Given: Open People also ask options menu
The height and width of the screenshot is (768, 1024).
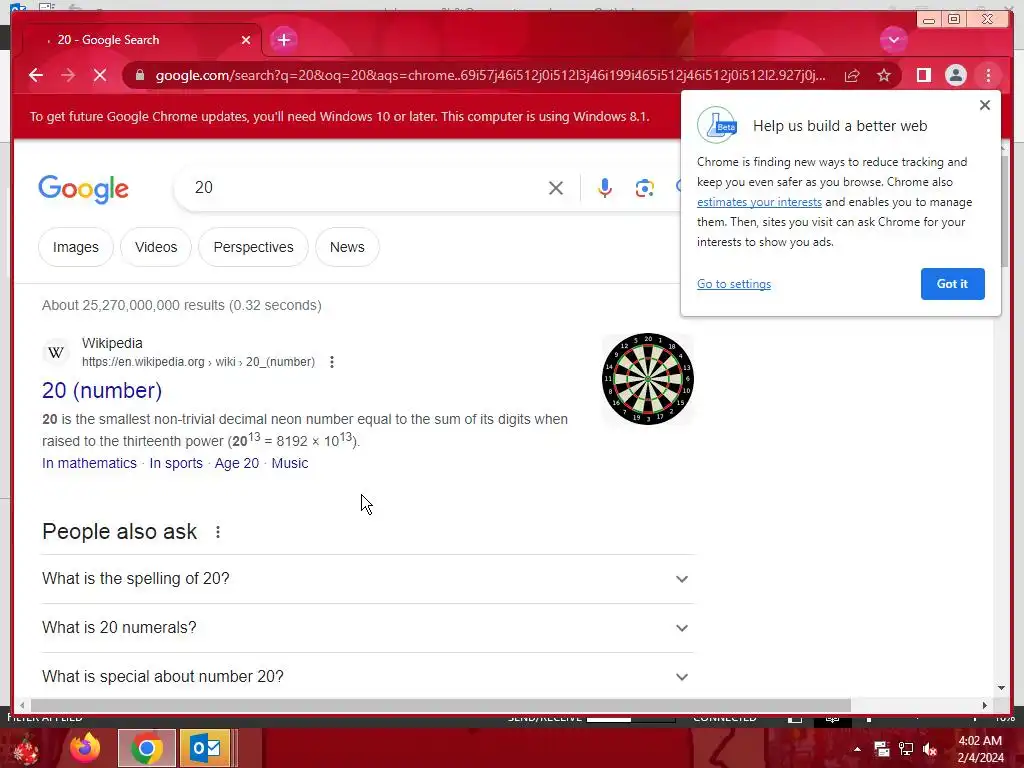Looking at the screenshot, I should pos(218,532).
